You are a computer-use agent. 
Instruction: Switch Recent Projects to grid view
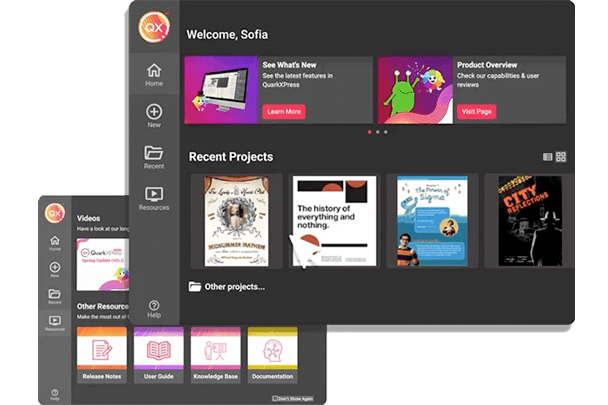[x=561, y=157]
